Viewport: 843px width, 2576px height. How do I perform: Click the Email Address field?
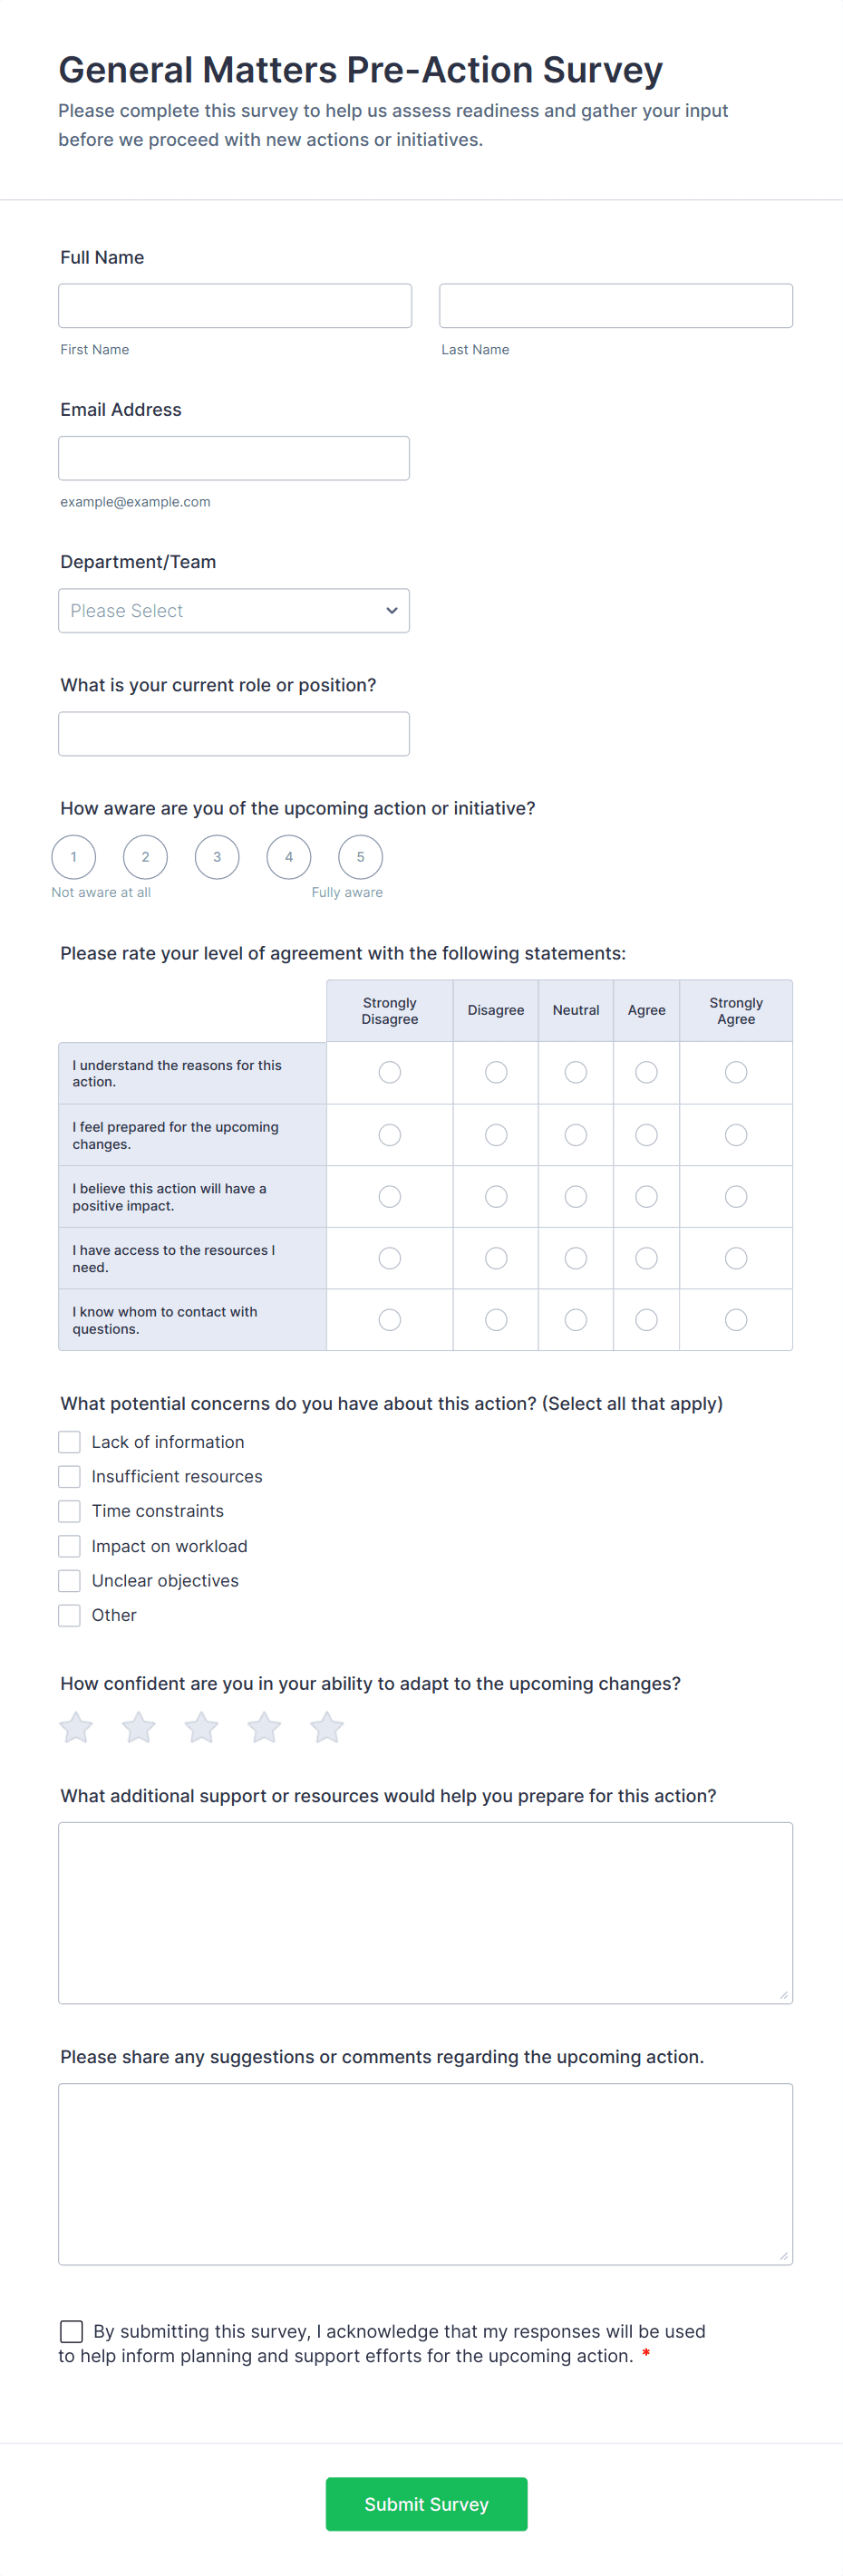[x=234, y=457]
